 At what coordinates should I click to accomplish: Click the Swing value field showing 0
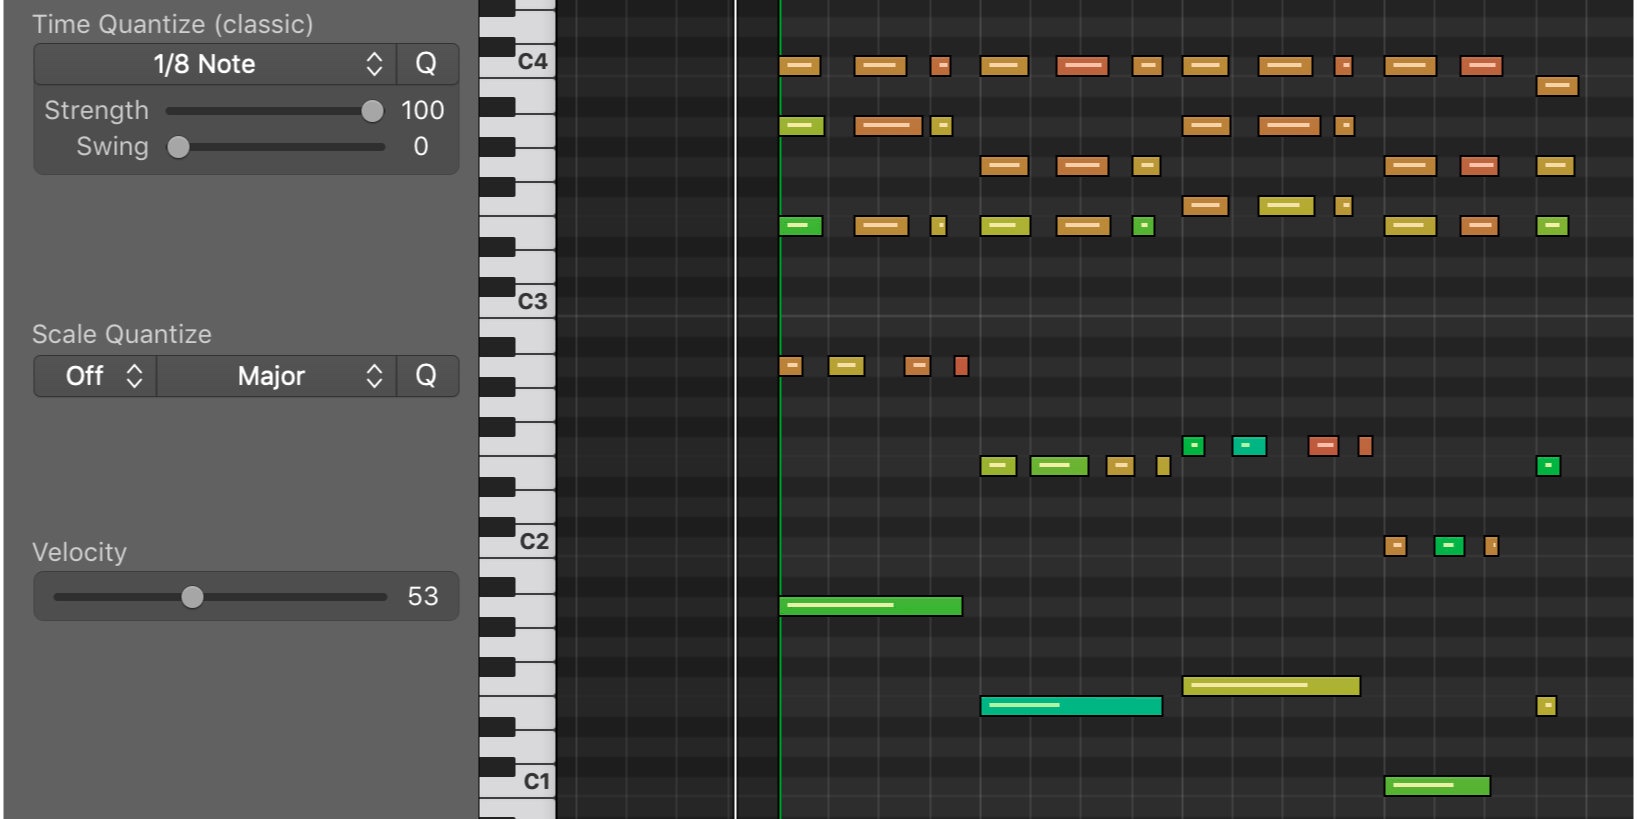click(421, 147)
